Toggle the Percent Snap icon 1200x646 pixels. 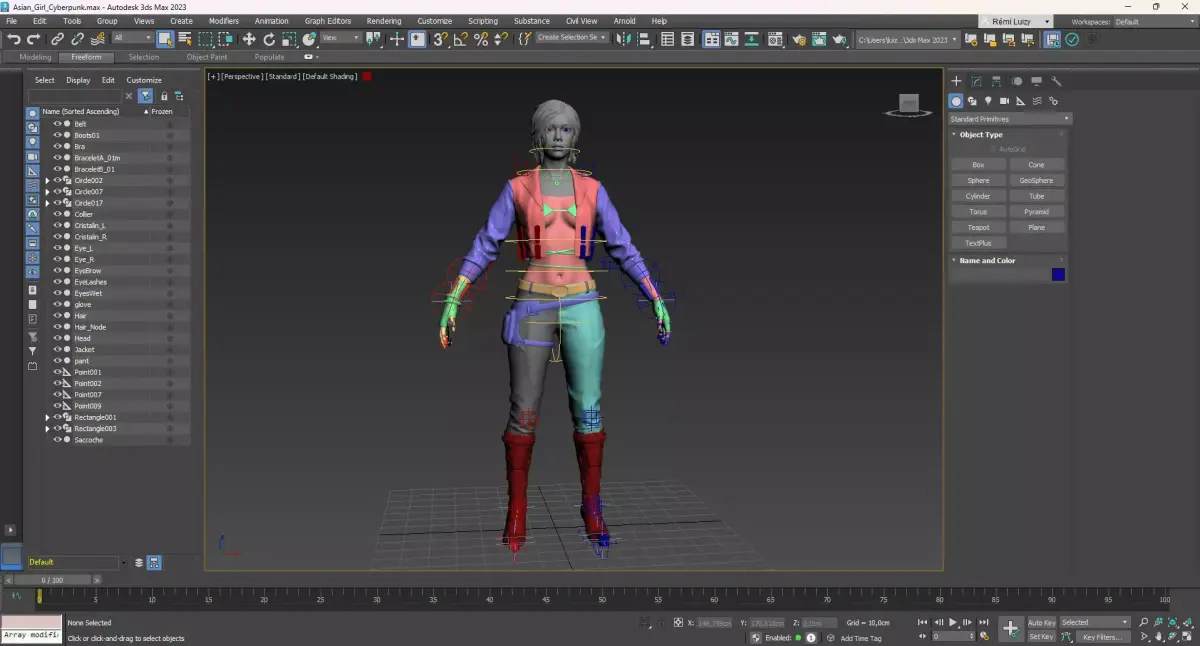point(480,39)
